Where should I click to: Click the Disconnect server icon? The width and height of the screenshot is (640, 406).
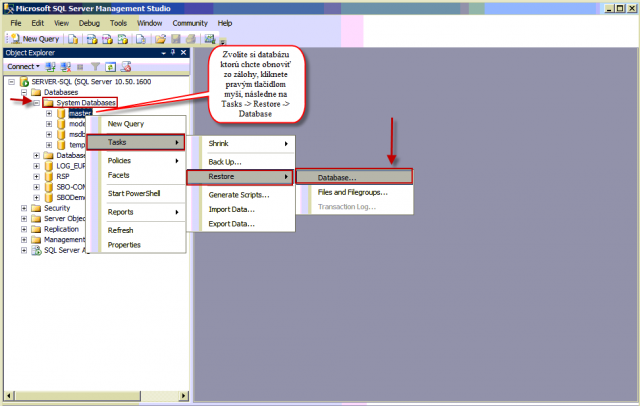pyautogui.click(x=65, y=67)
